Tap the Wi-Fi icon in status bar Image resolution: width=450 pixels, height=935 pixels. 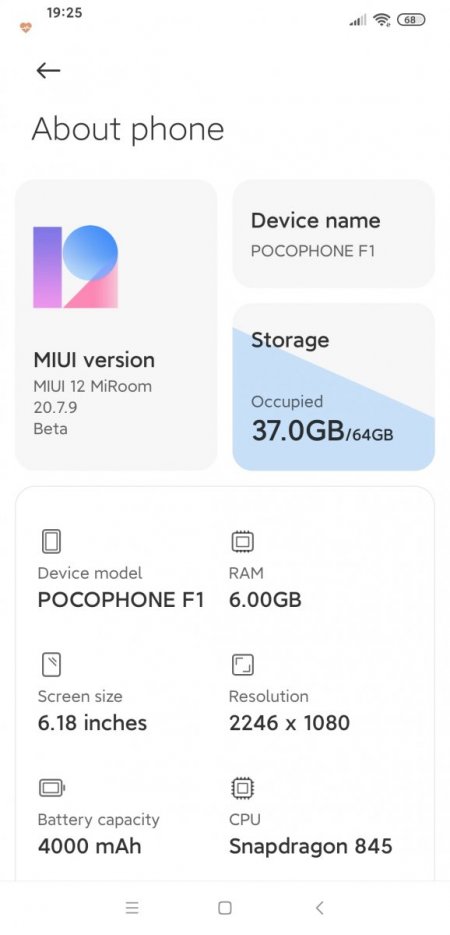pos(381,20)
